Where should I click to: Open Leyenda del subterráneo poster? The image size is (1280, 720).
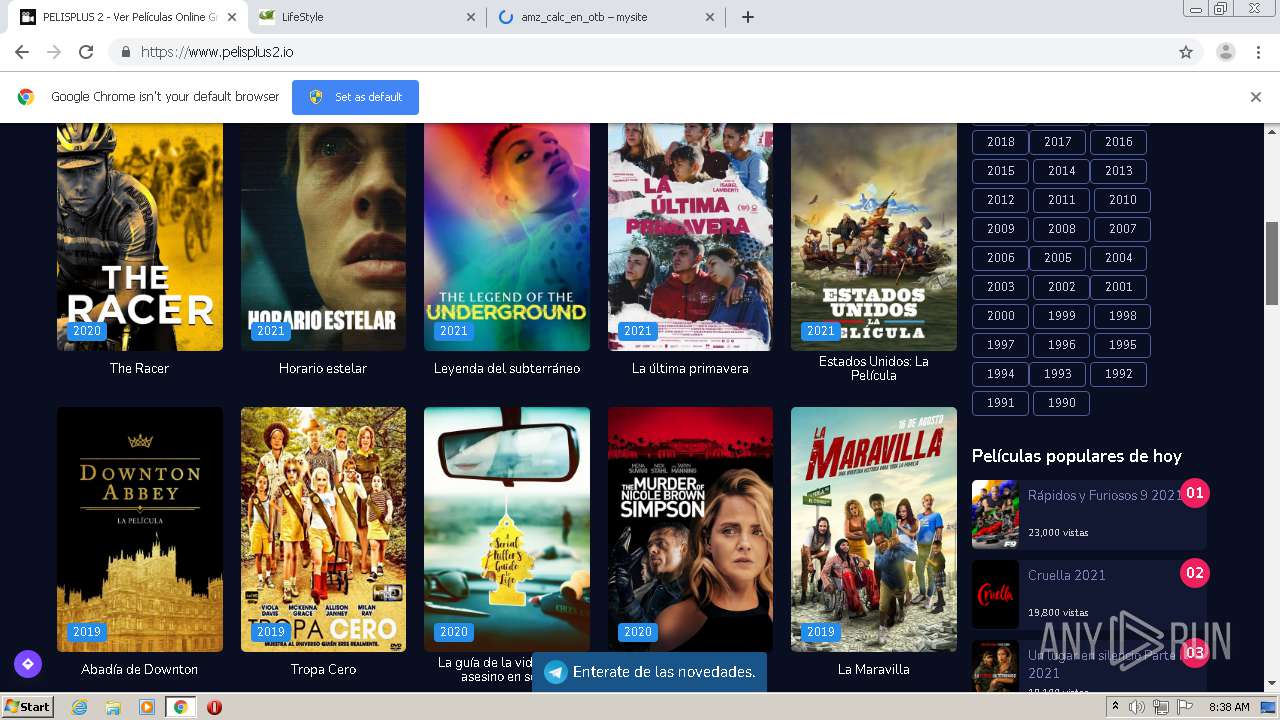pyautogui.click(x=507, y=236)
